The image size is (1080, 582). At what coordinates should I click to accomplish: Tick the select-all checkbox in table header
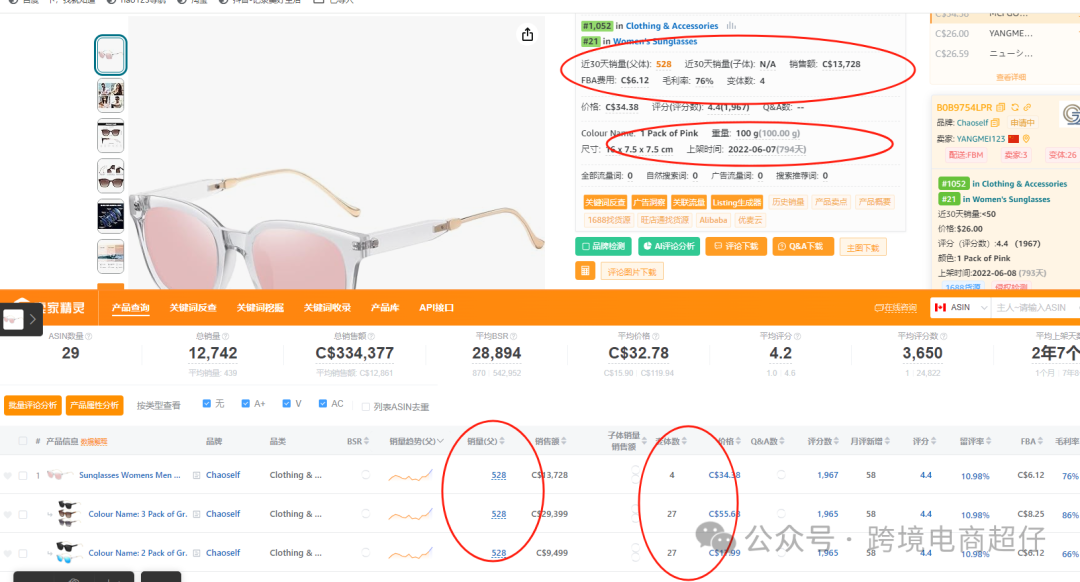(23, 441)
